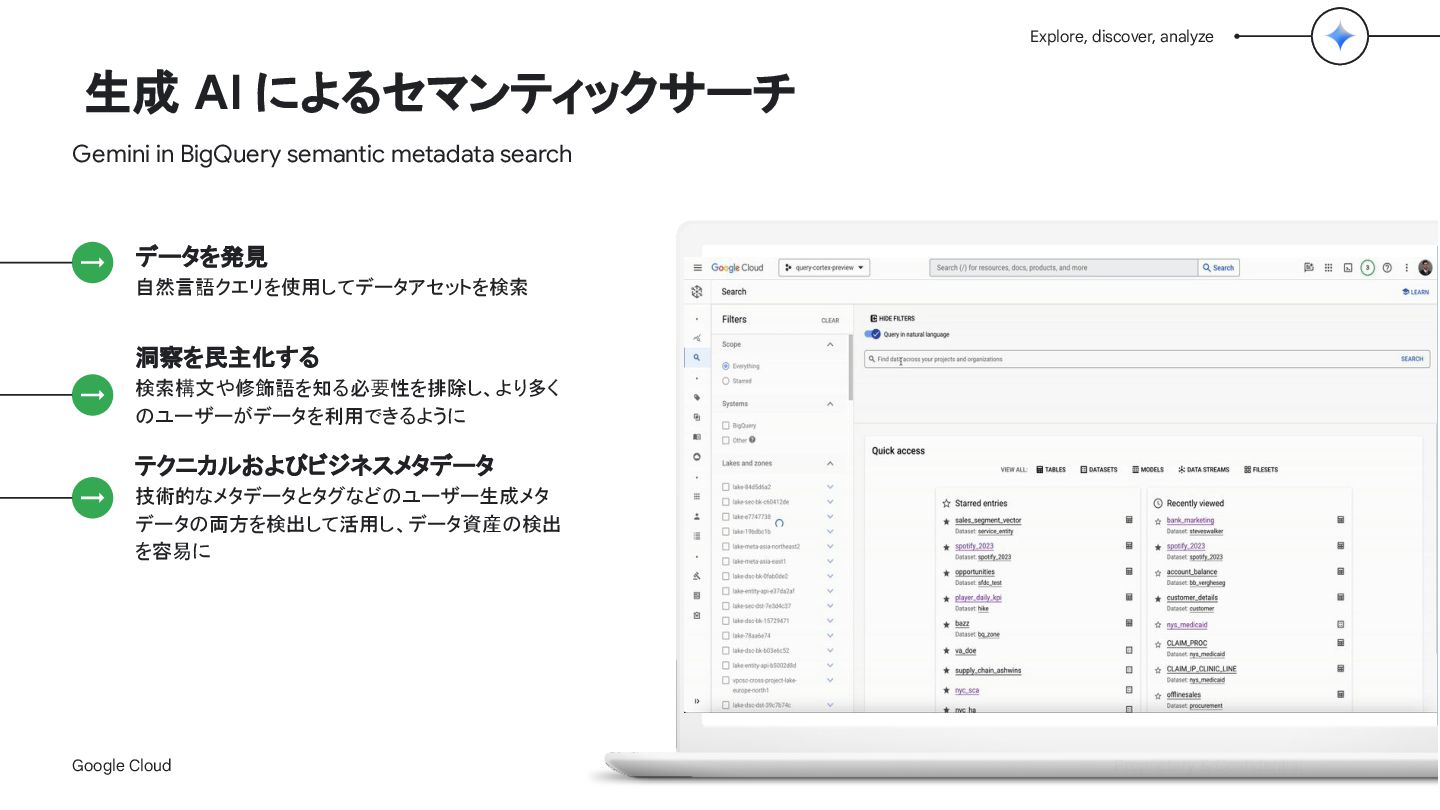The width and height of the screenshot is (1440, 810).
Task: Collapse the Scope filter section
Action: 830,344
